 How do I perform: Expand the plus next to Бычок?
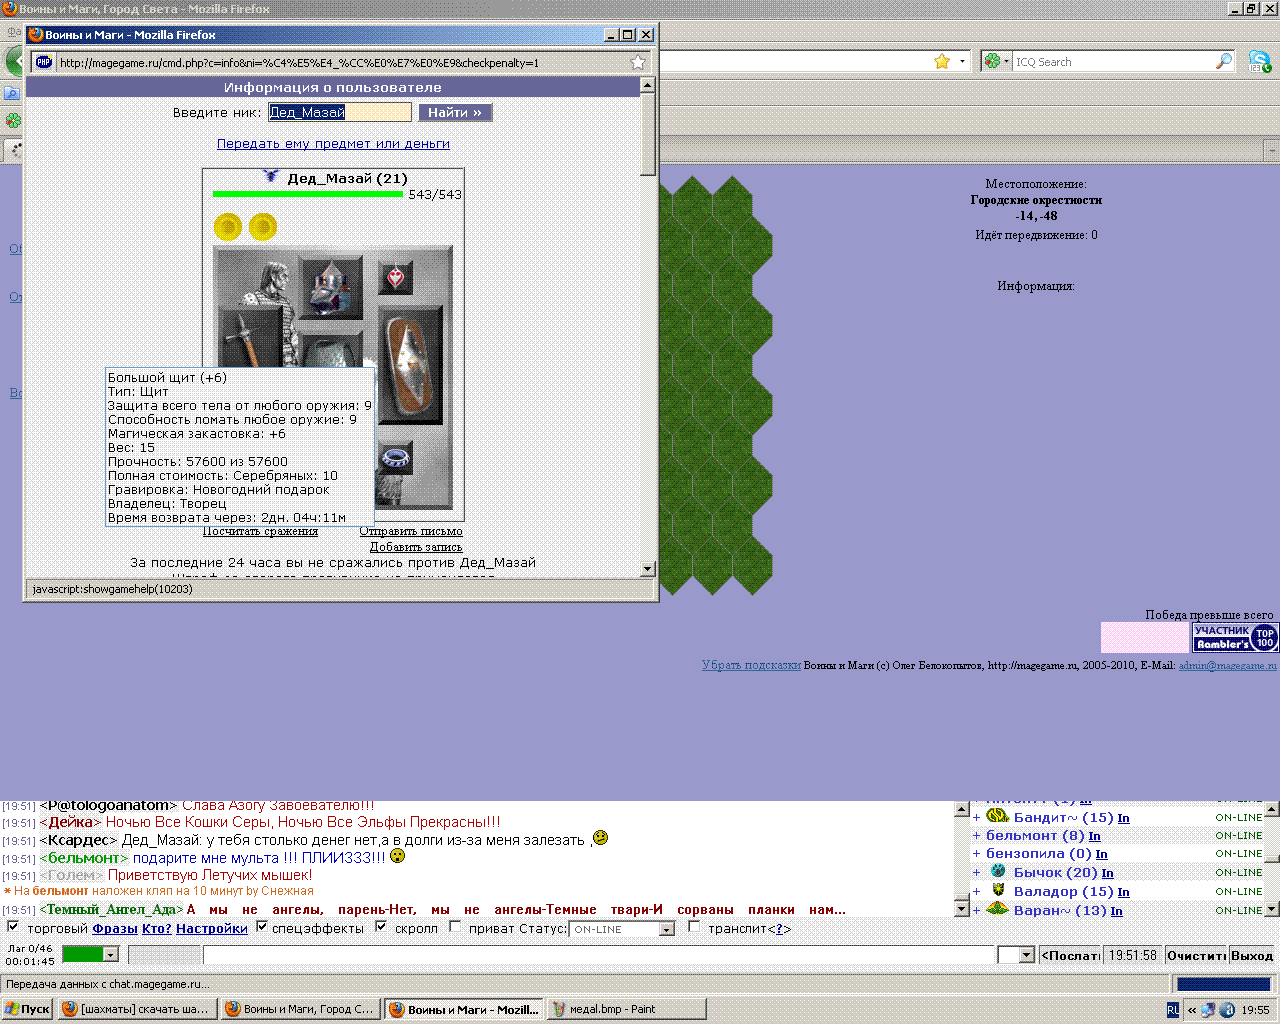coord(977,873)
